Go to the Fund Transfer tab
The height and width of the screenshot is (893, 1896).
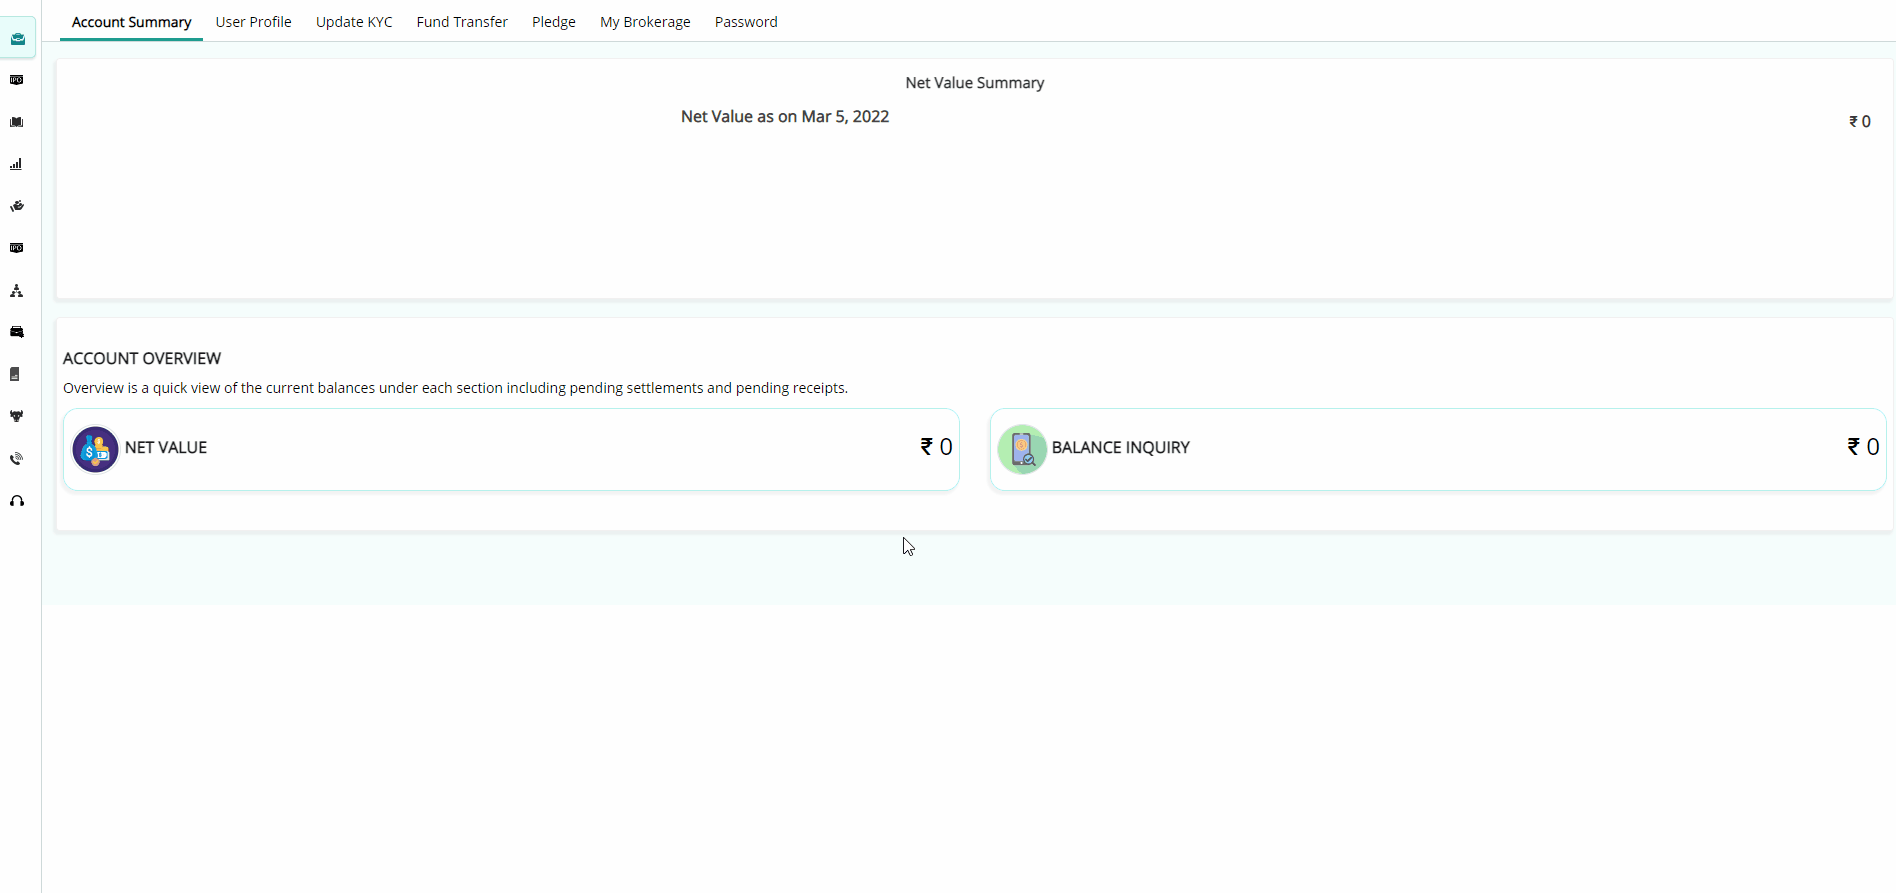pos(462,22)
